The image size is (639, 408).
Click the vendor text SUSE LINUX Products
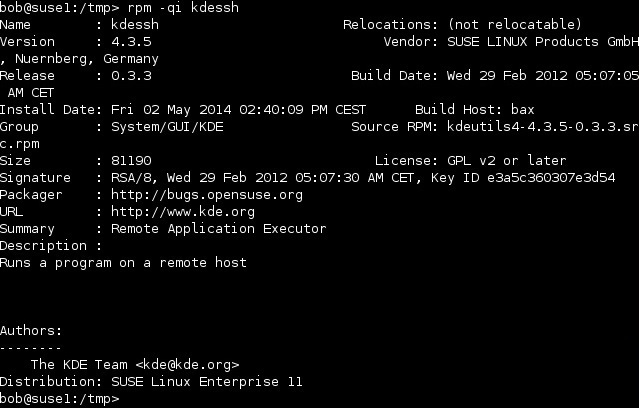click(x=523, y=42)
